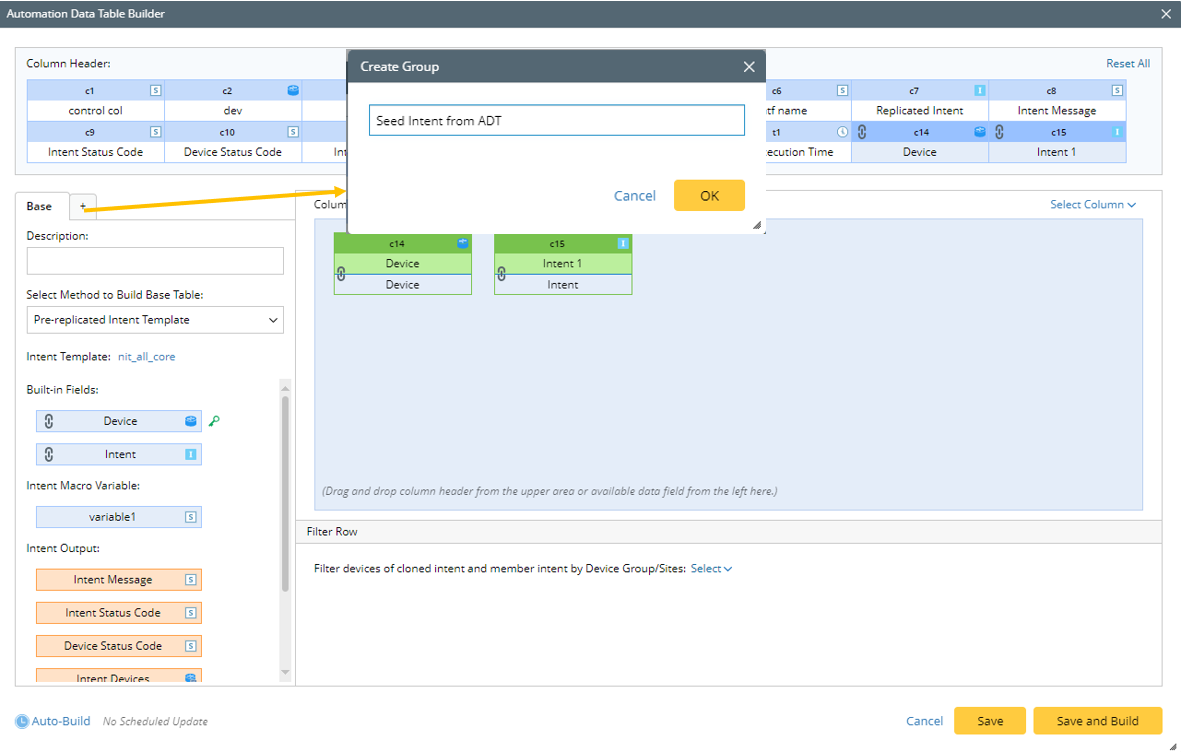
Task: Click device icon in Device built-in field
Action: (191, 421)
